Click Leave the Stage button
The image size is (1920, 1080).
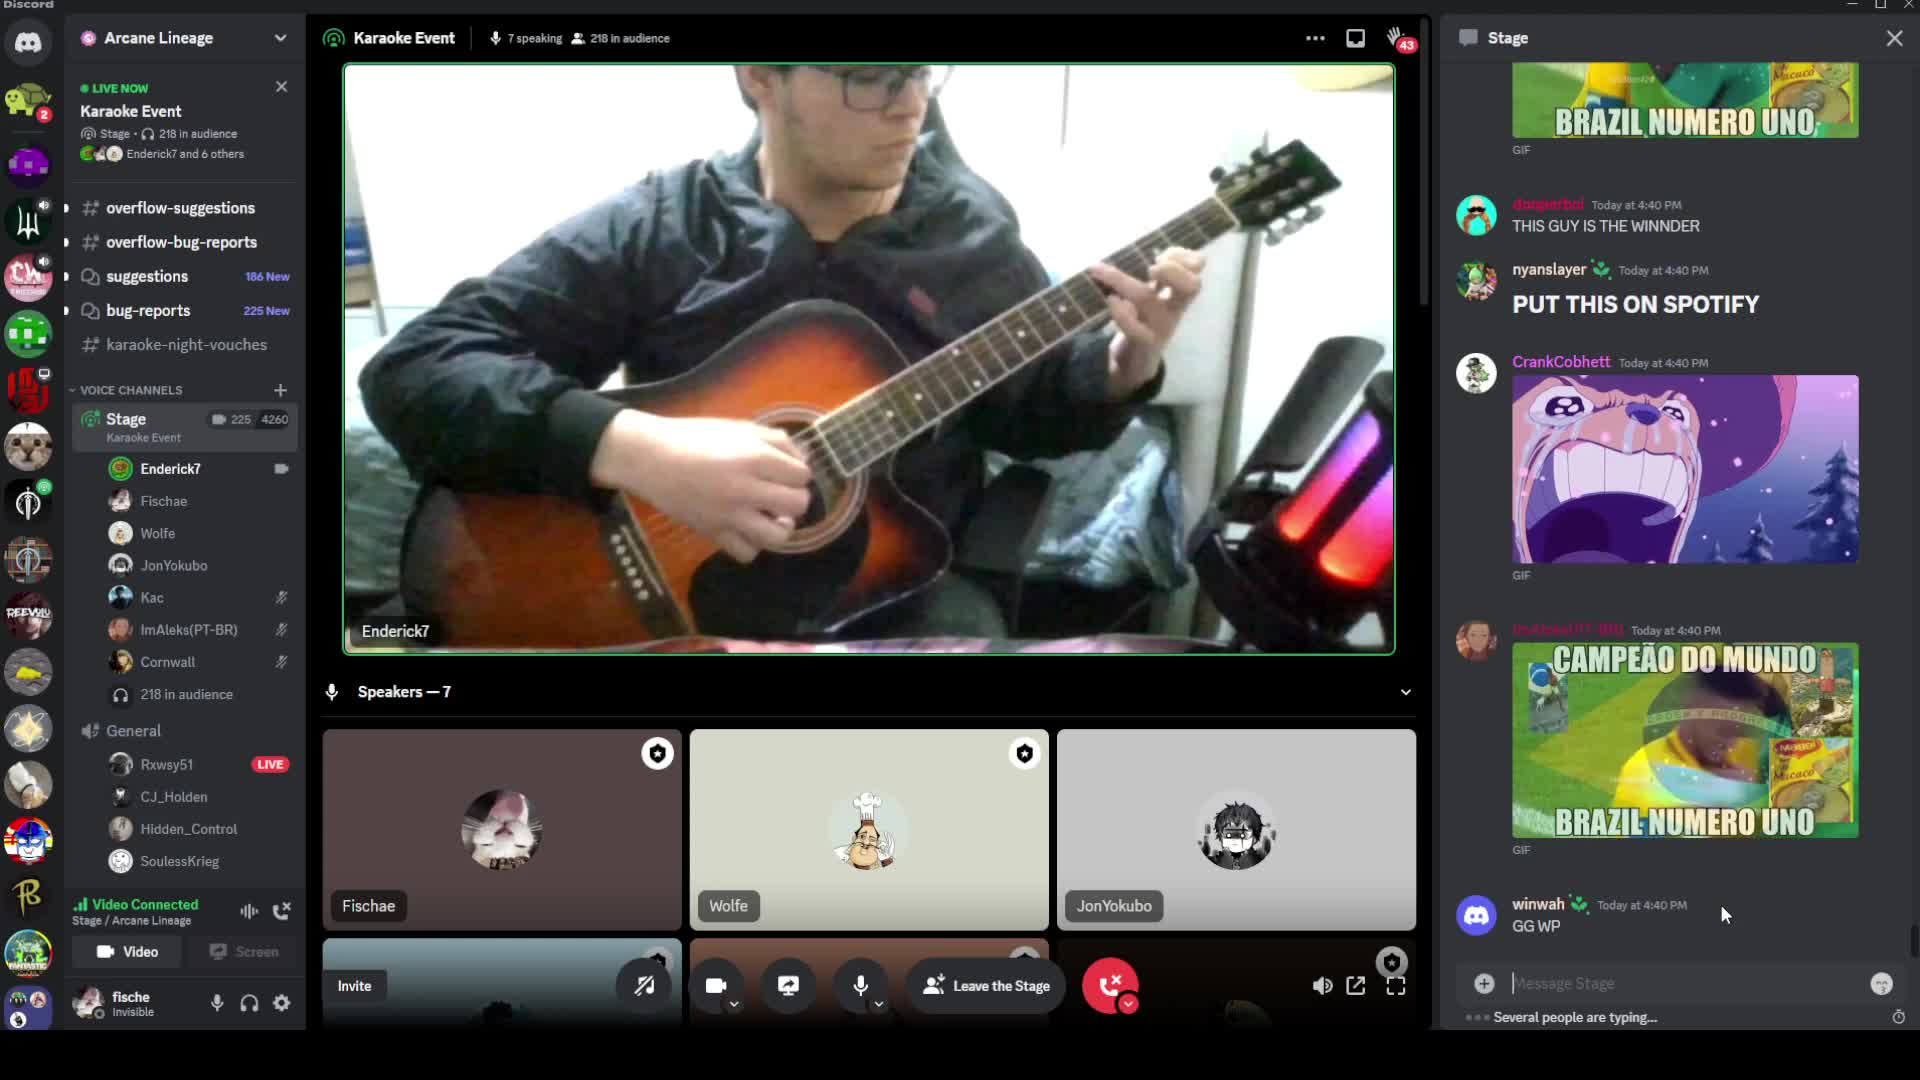pos(986,986)
